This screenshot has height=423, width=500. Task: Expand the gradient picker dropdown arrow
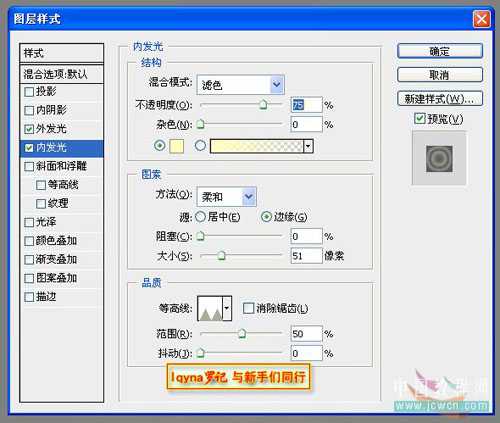(x=308, y=146)
